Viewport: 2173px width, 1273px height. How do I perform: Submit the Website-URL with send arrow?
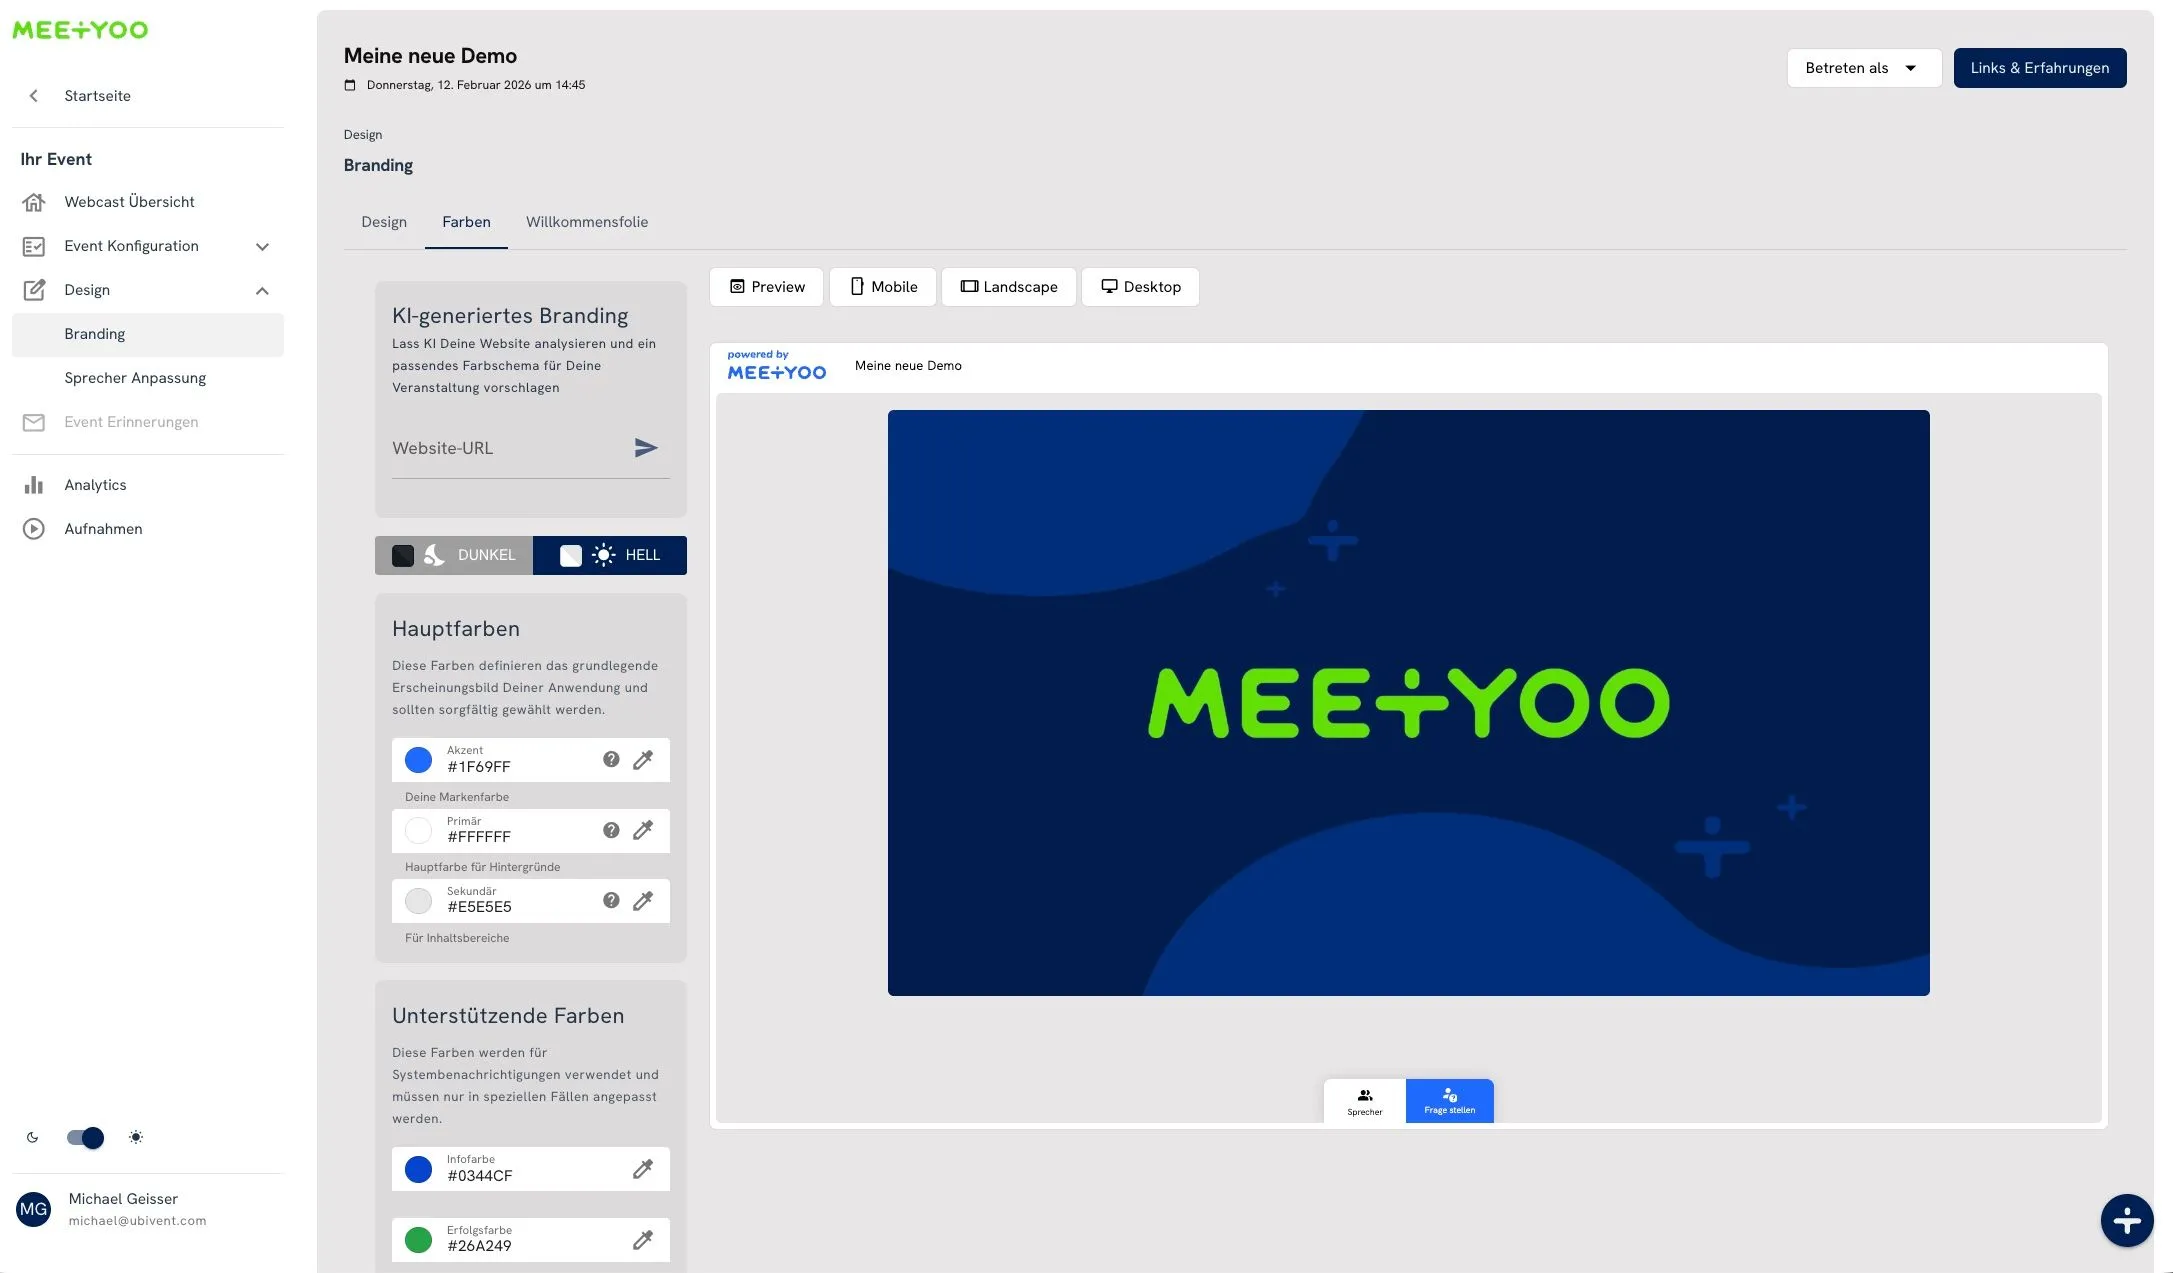tap(646, 448)
